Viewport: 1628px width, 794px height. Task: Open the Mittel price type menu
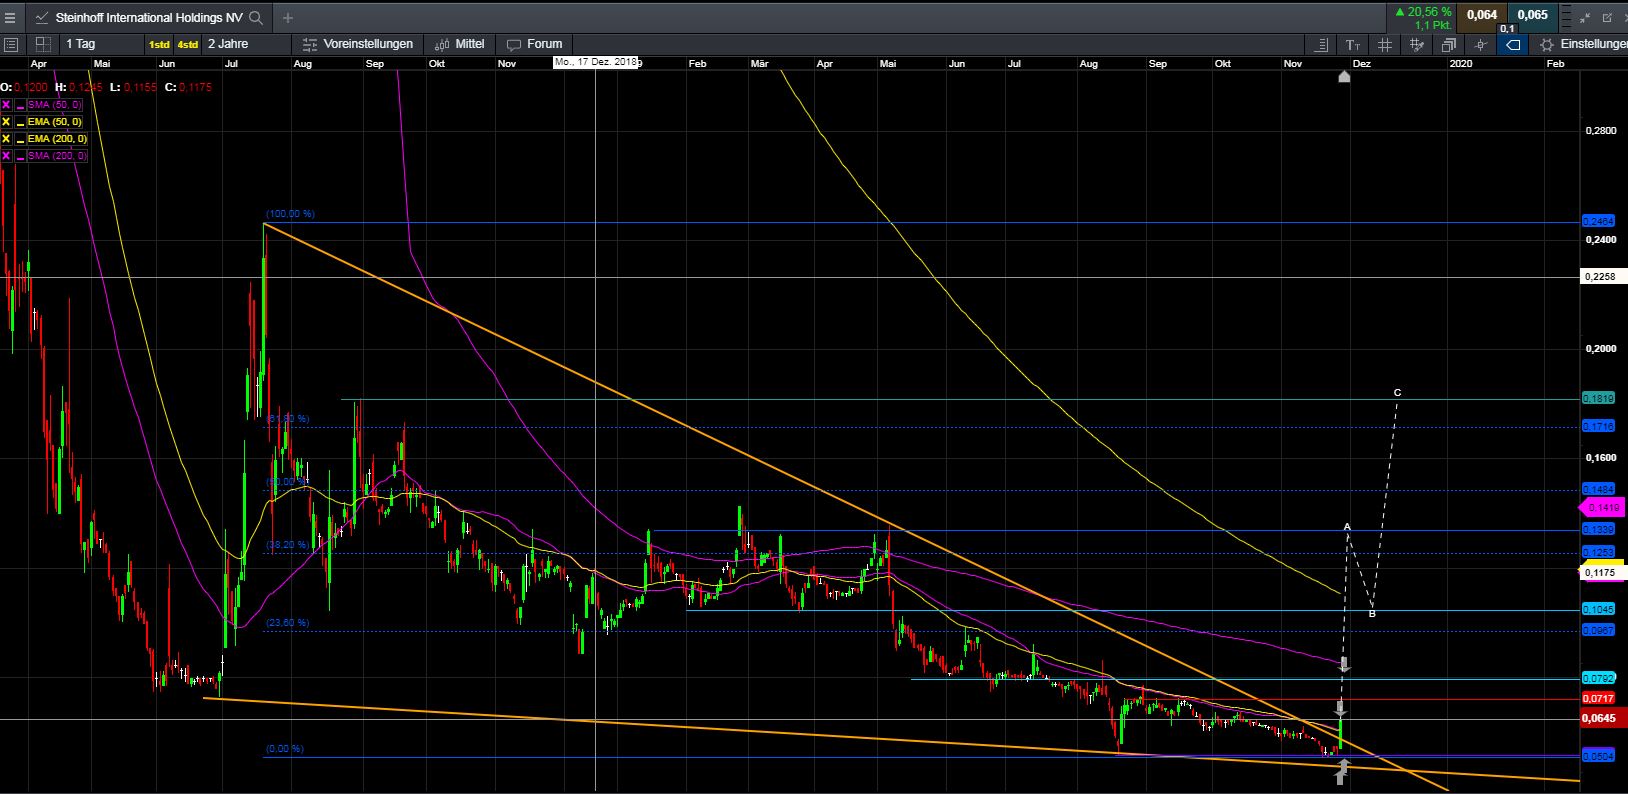pyautogui.click(x=460, y=44)
